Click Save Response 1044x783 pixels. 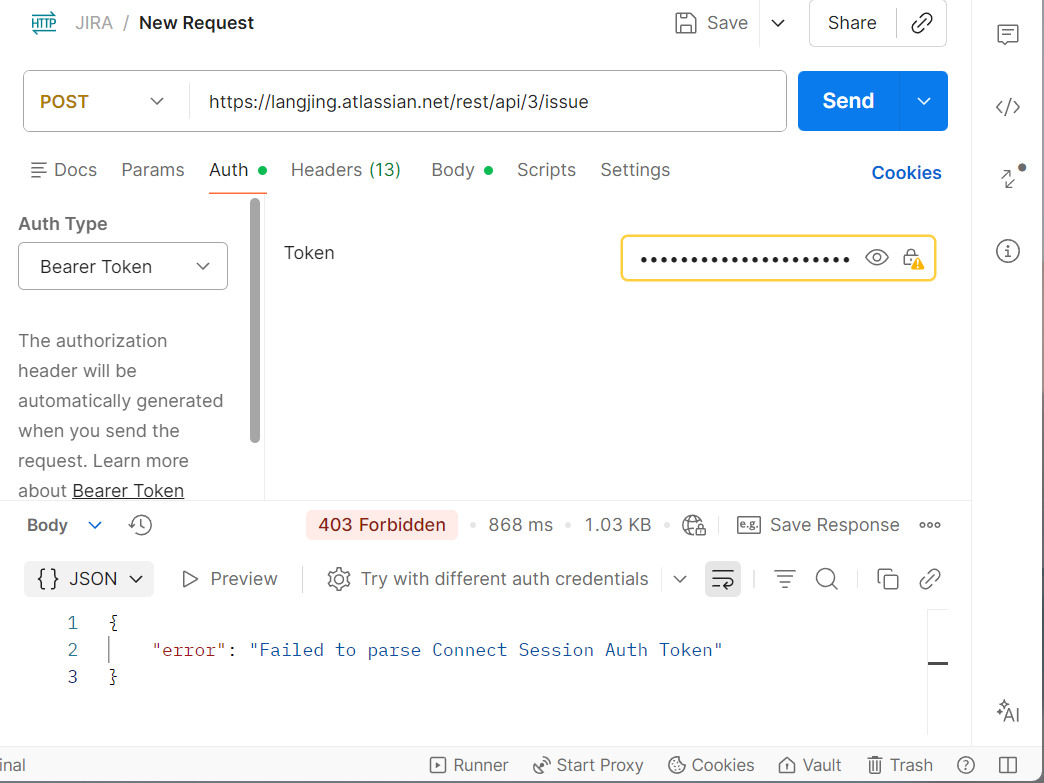818,525
